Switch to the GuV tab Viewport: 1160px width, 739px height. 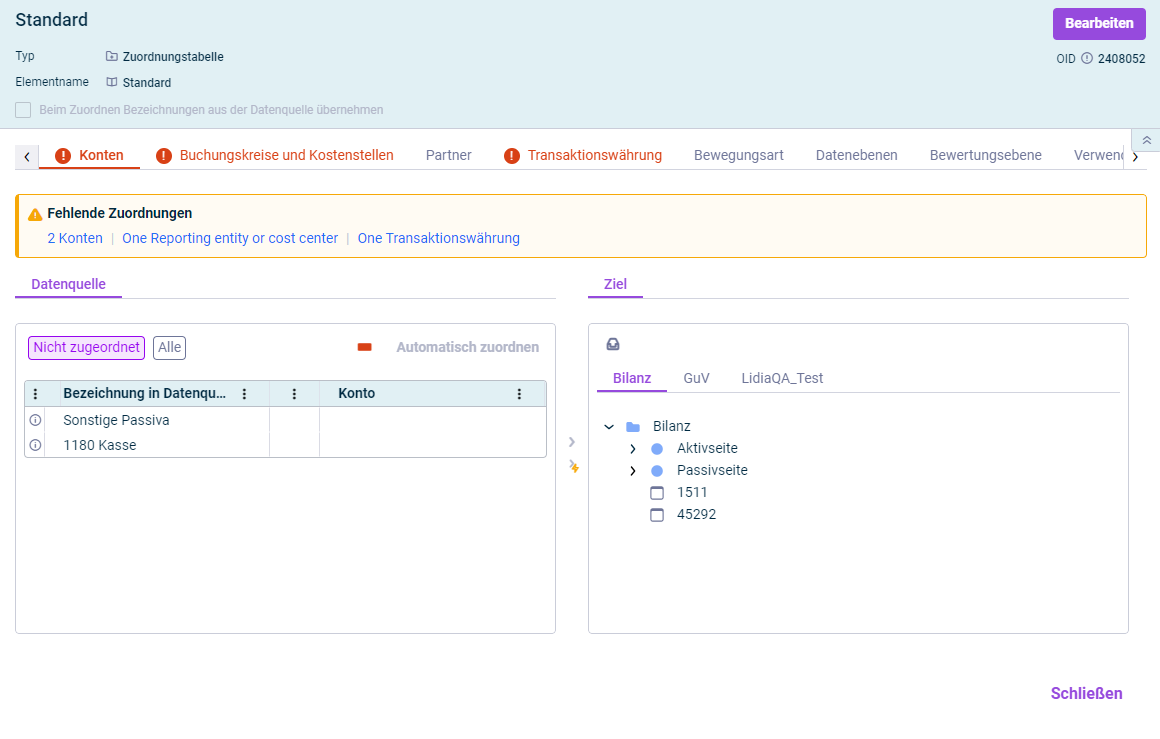pyautogui.click(x=696, y=378)
